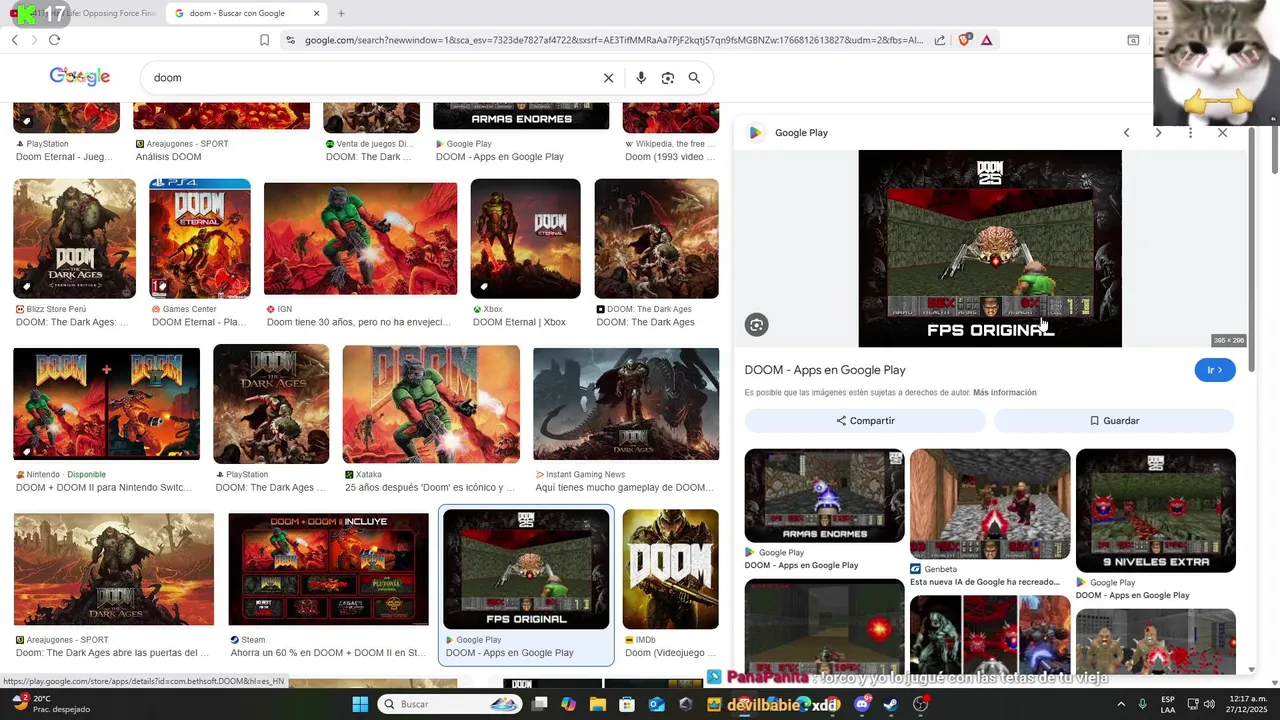The width and height of the screenshot is (1280, 720).
Task: Open the IMDb Doom (Videojuego) image
Action: pos(670,569)
